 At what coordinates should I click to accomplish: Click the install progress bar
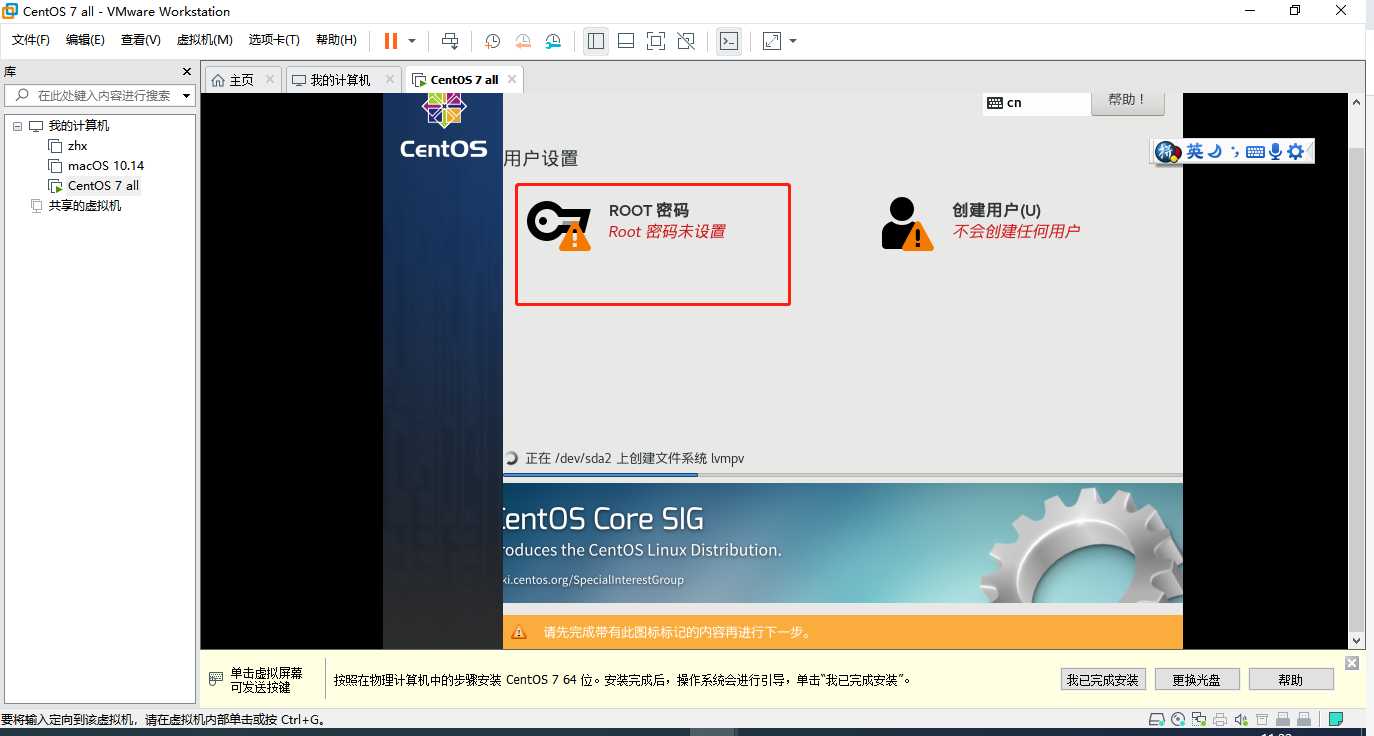(842, 476)
